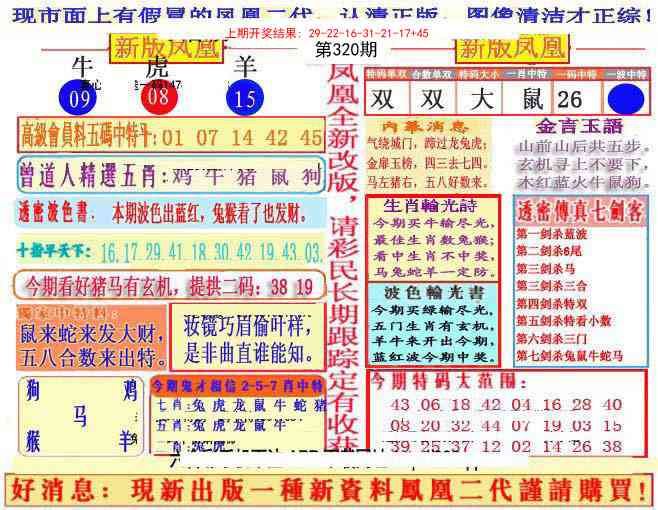Click the 金言玉語 heading
Viewport: 658px width, 510px height.
pyautogui.click(x=578, y=127)
